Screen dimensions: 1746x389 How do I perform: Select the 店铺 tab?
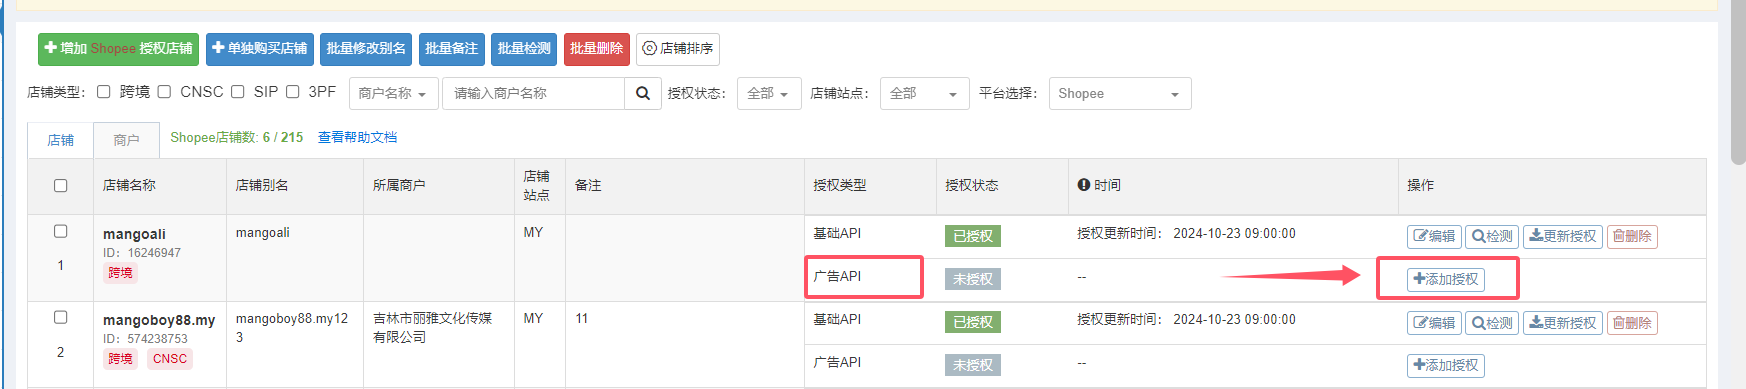[61, 140]
